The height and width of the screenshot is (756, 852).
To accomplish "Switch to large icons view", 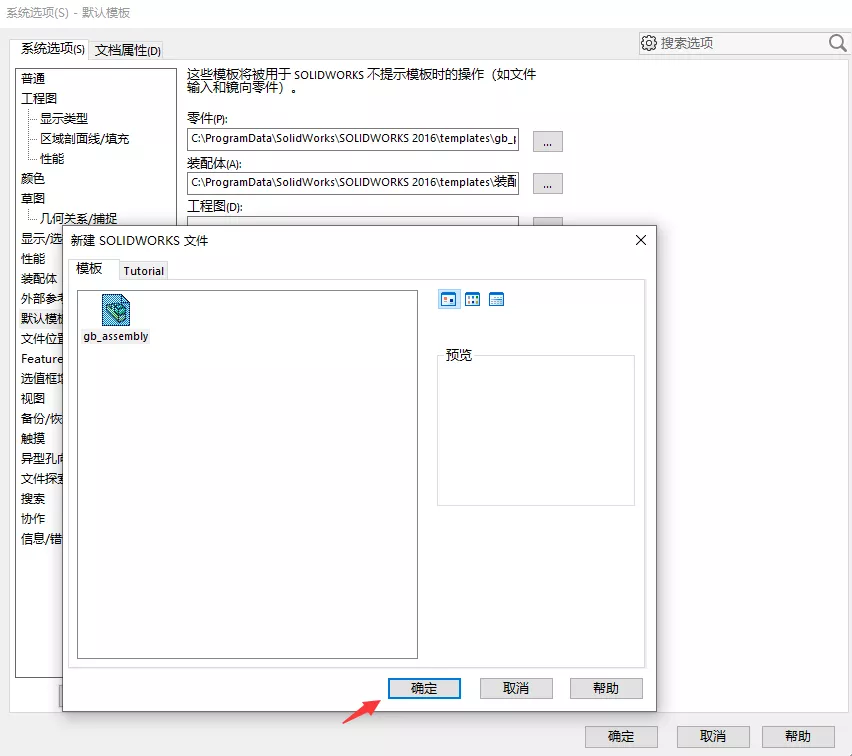I will 449,299.
